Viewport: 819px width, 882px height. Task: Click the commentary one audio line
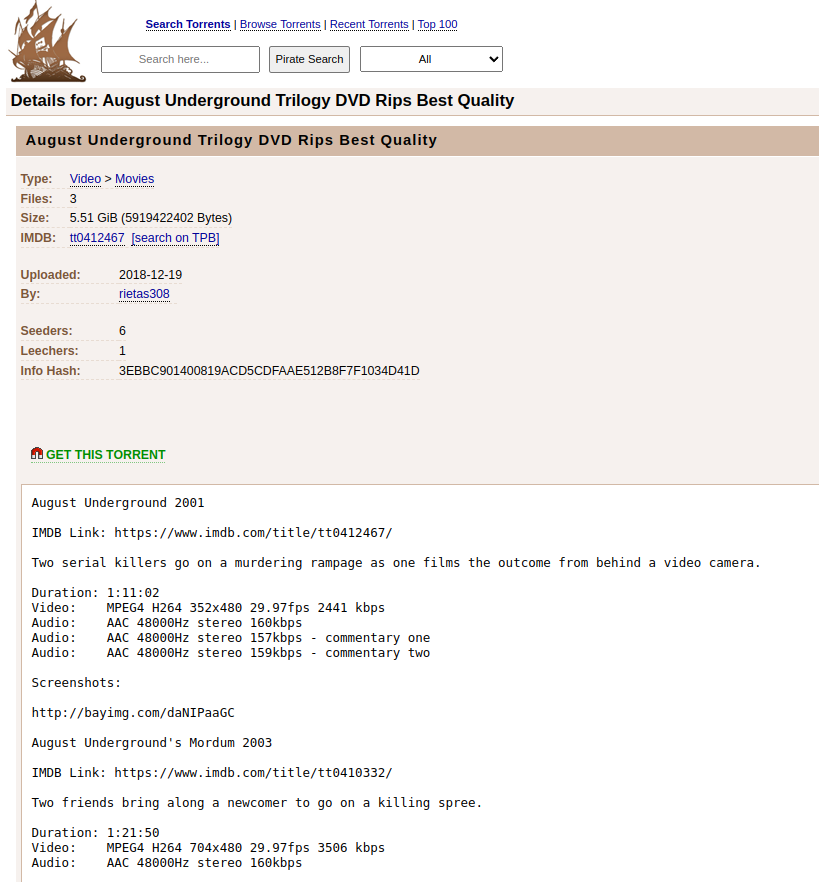click(x=231, y=638)
